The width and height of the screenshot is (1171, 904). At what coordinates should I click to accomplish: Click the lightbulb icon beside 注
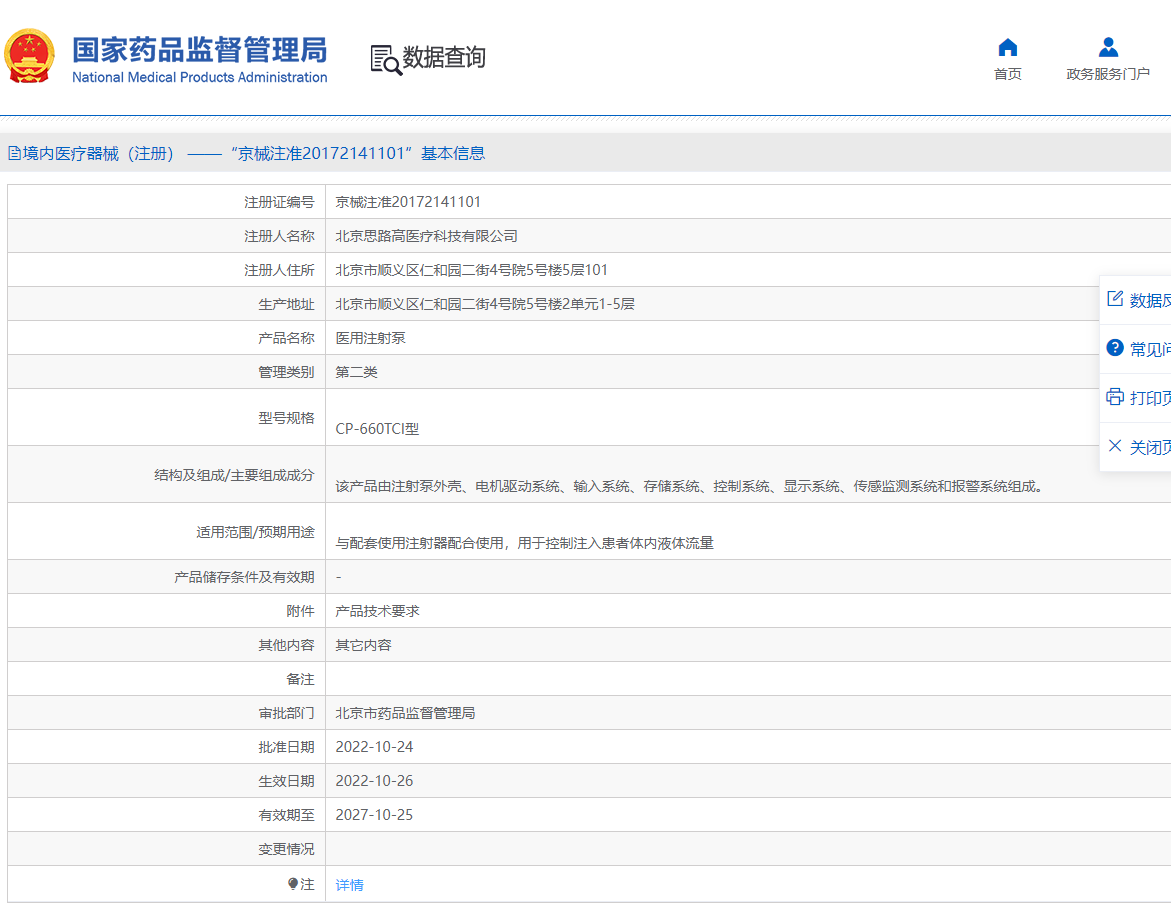293,884
